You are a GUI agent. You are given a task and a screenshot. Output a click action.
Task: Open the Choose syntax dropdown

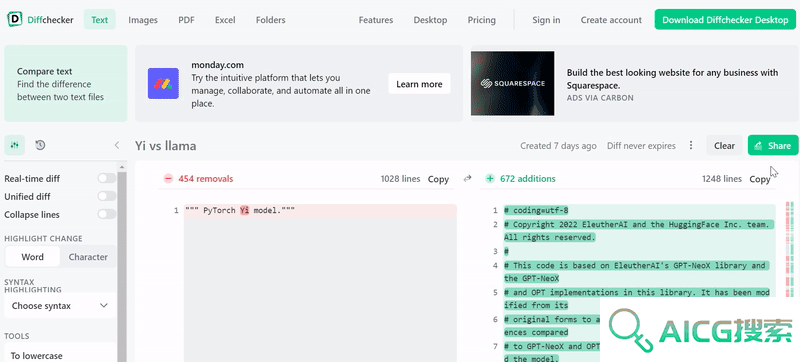point(60,306)
